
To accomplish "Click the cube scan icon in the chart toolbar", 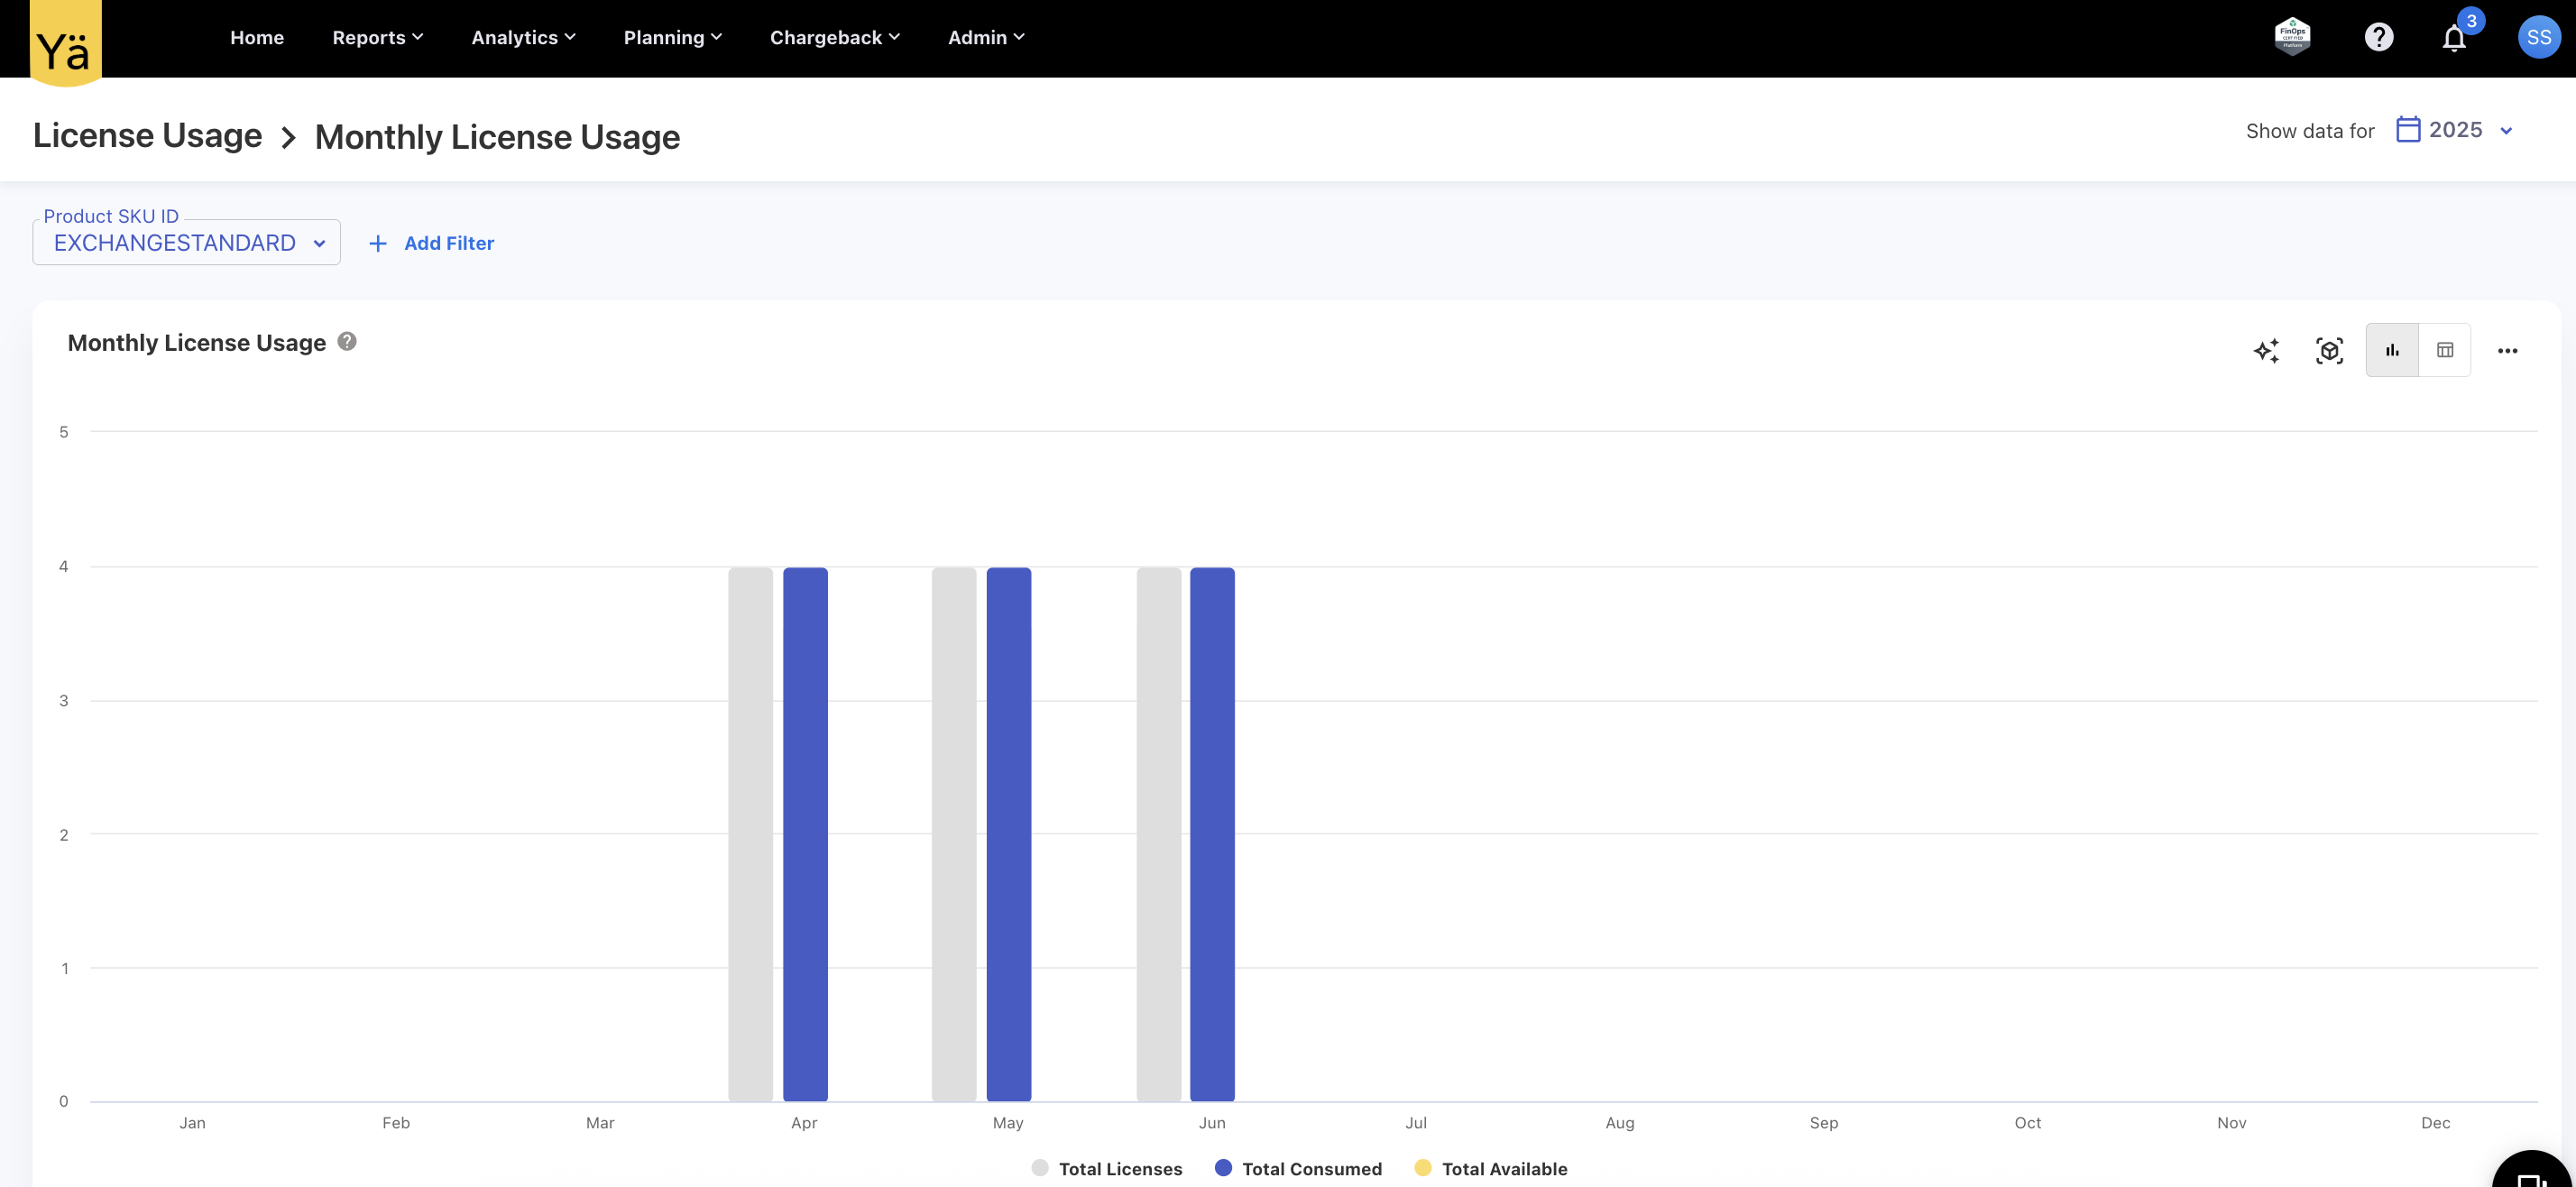I will click(2329, 351).
